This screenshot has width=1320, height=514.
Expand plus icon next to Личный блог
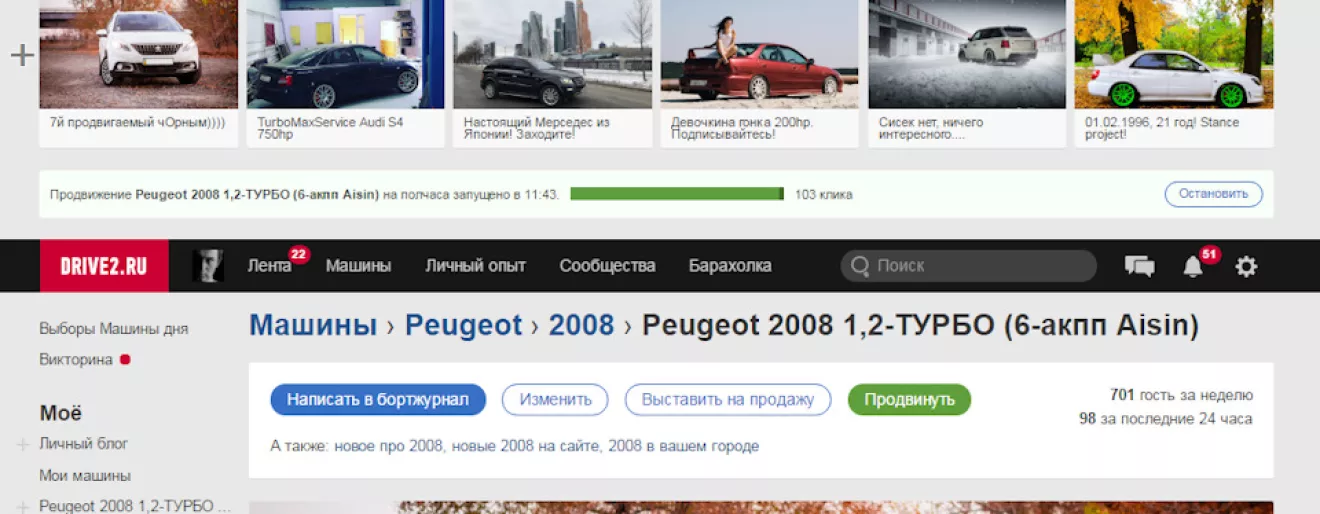(x=23, y=444)
